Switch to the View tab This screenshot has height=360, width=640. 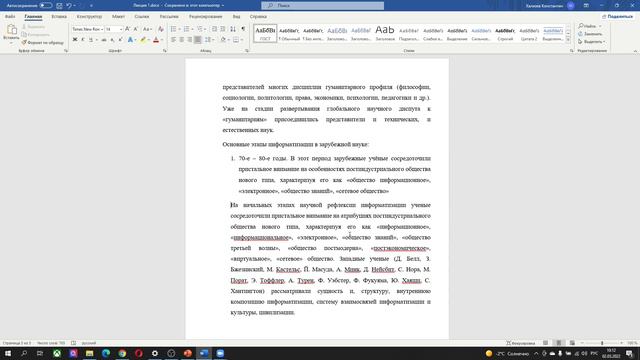click(x=236, y=16)
